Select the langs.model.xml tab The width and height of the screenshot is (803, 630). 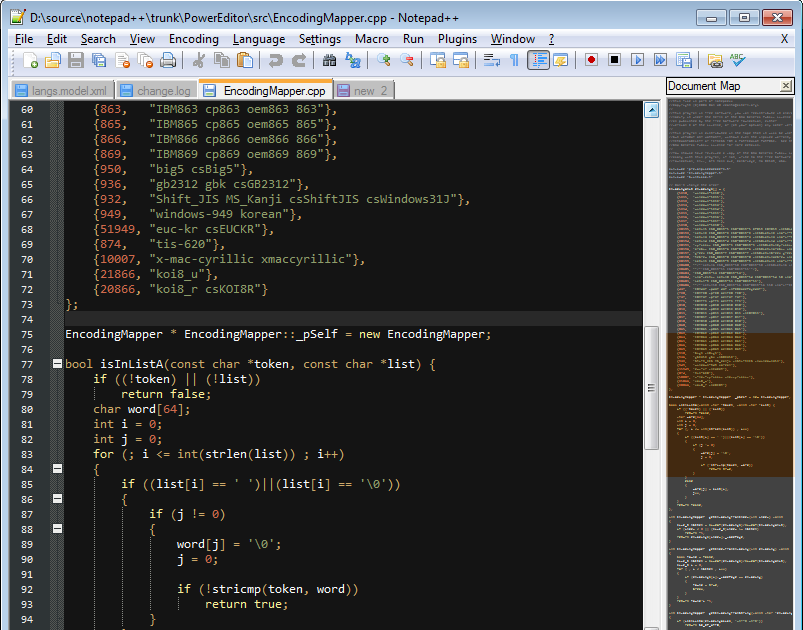click(x=64, y=89)
